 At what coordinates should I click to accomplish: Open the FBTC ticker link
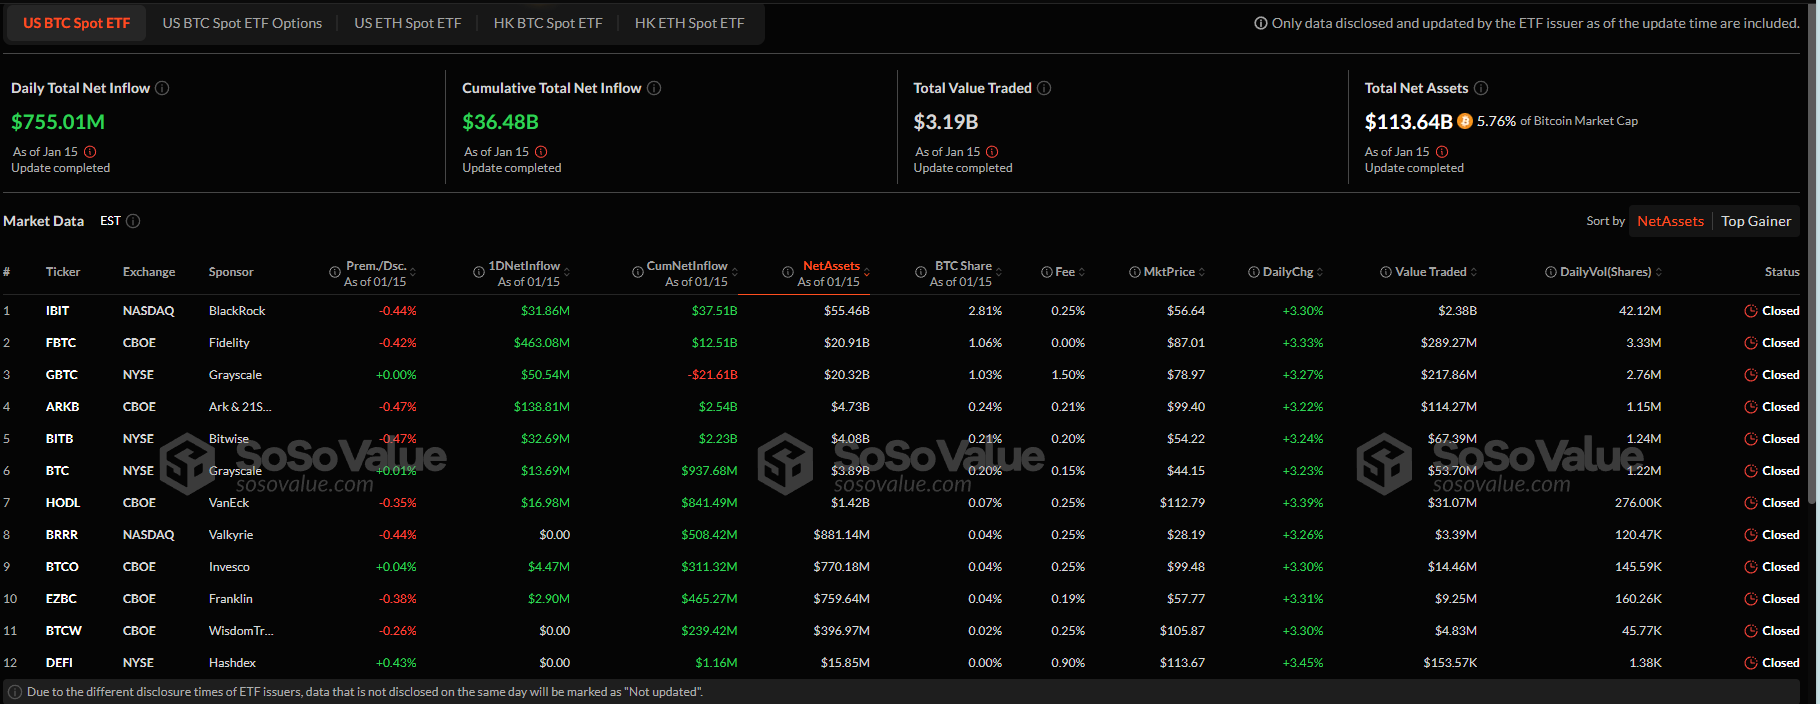point(60,343)
